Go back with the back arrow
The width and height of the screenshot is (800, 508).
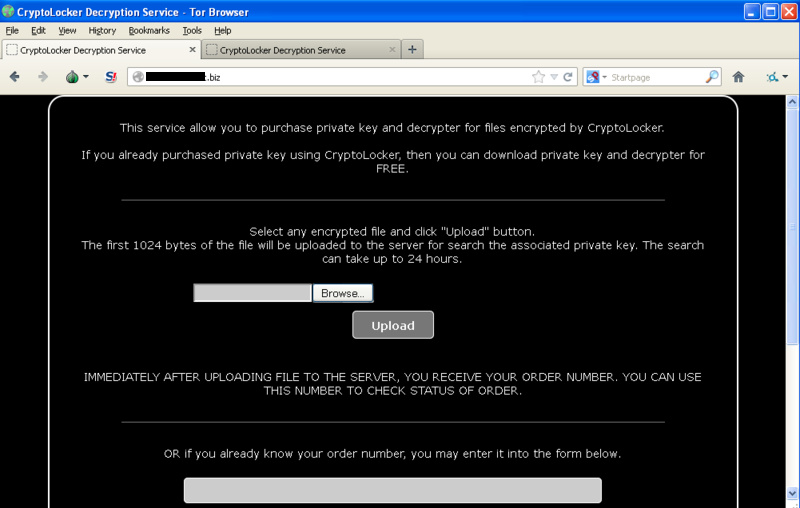[14, 77]
